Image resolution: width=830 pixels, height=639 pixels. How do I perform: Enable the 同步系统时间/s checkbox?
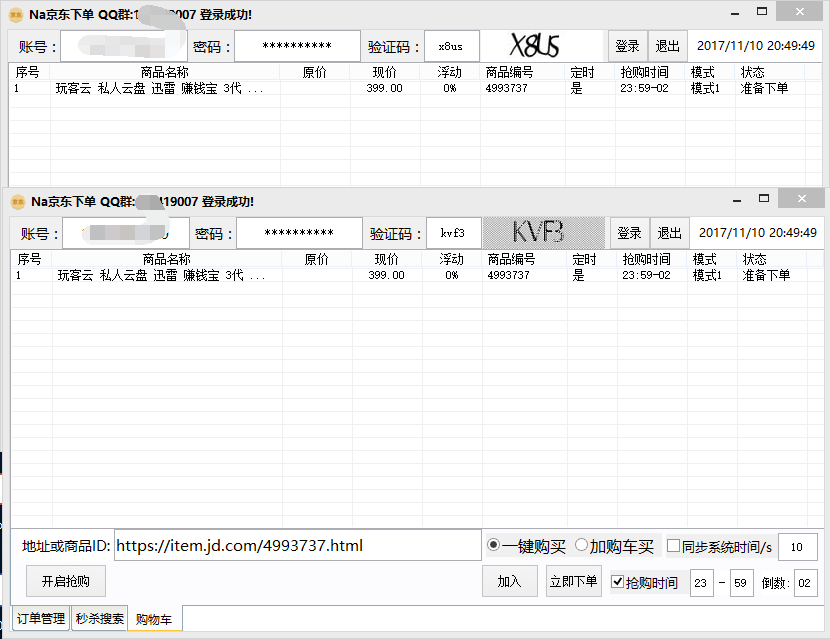coord(673,545)
